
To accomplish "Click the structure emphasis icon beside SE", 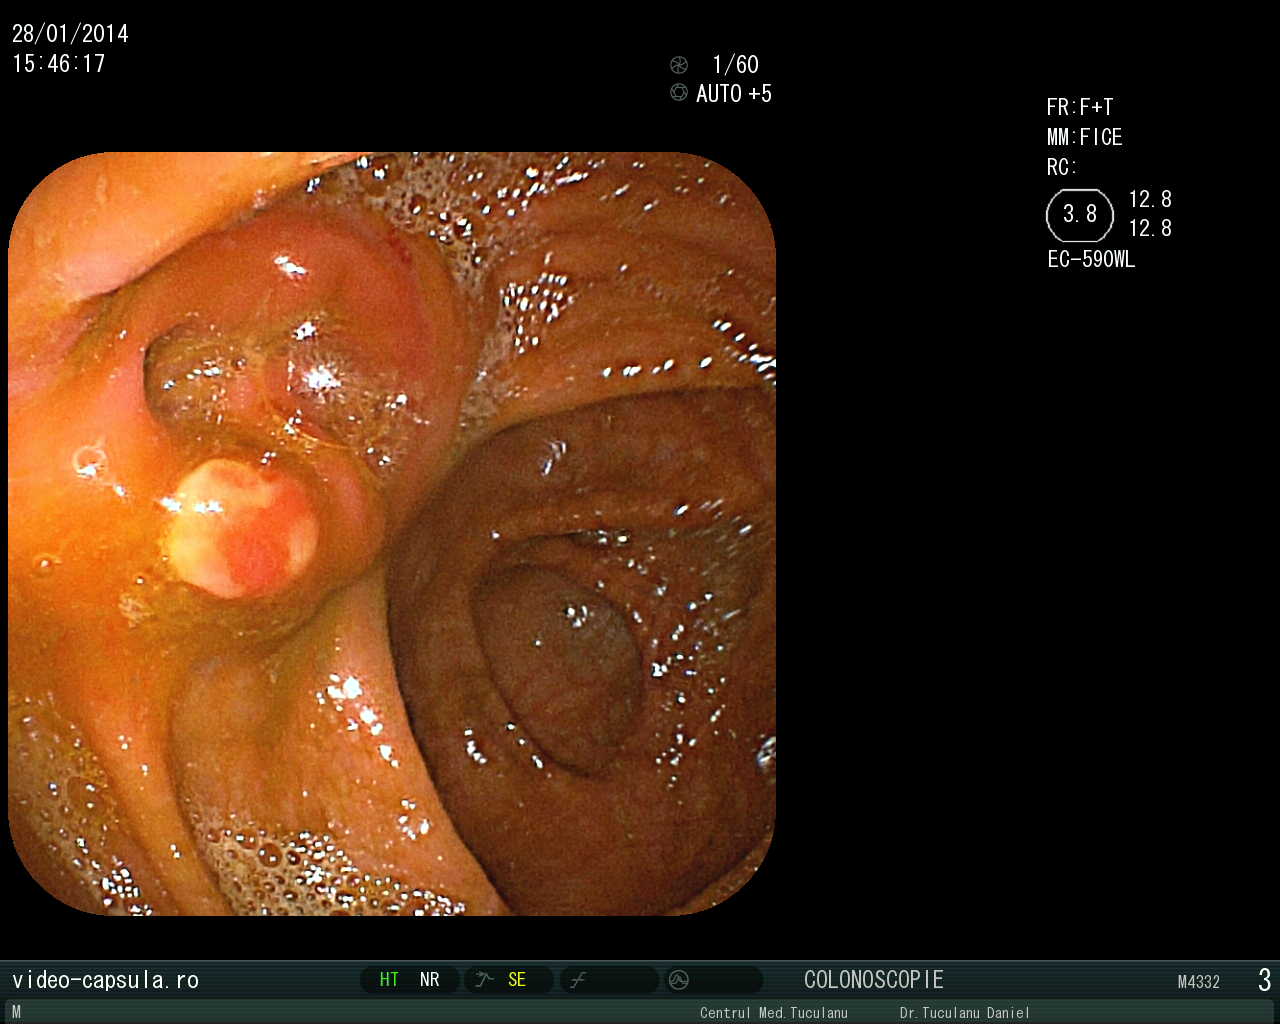I will tap(485, 980).
